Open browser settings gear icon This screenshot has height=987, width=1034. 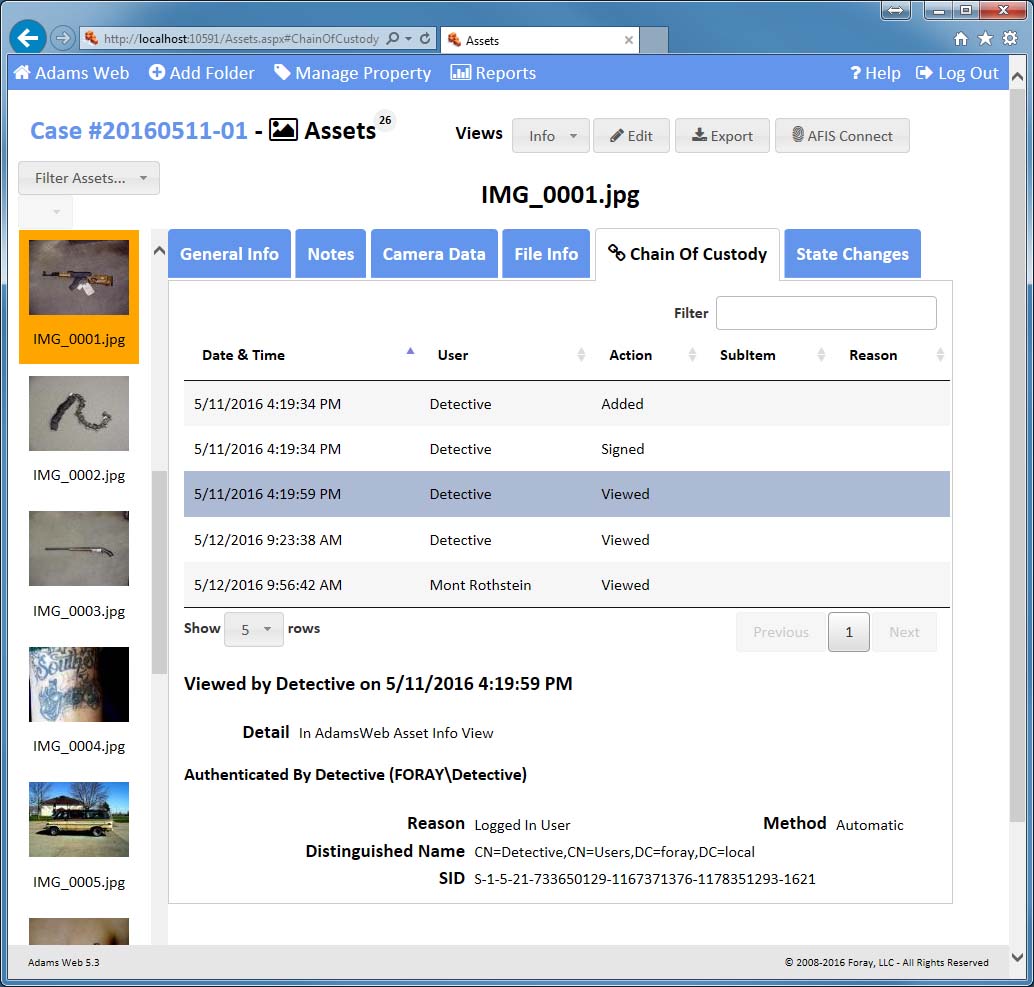tap(1009, 38)
